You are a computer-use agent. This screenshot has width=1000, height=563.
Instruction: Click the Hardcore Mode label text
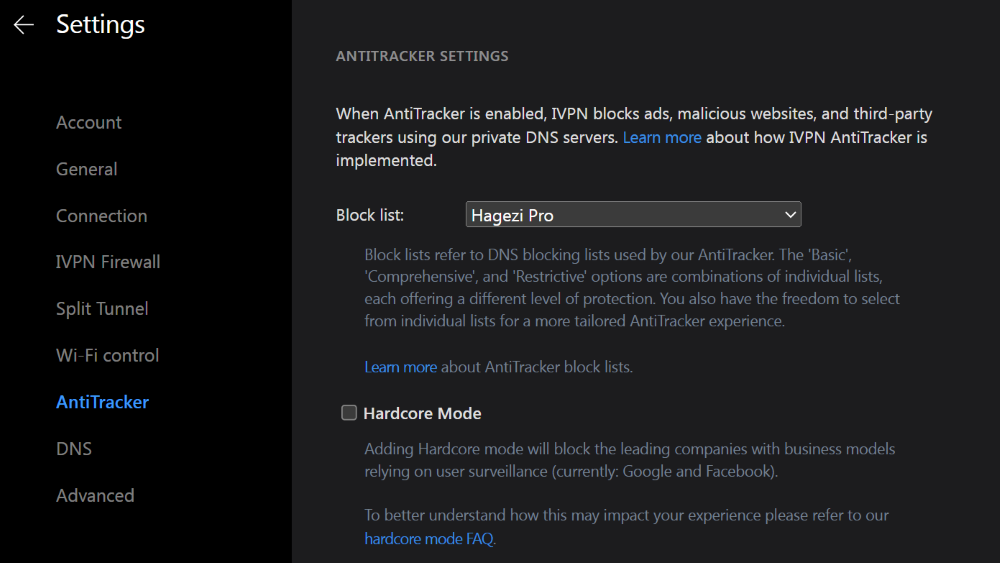(422, 413)
